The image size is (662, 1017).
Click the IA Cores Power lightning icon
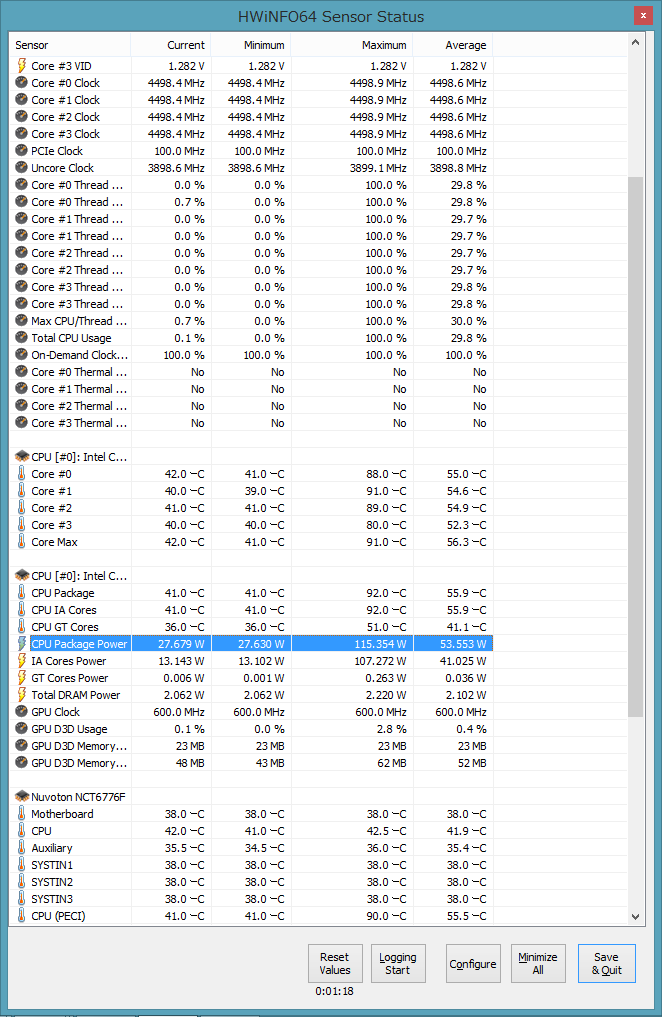click(x=21, y=660)
